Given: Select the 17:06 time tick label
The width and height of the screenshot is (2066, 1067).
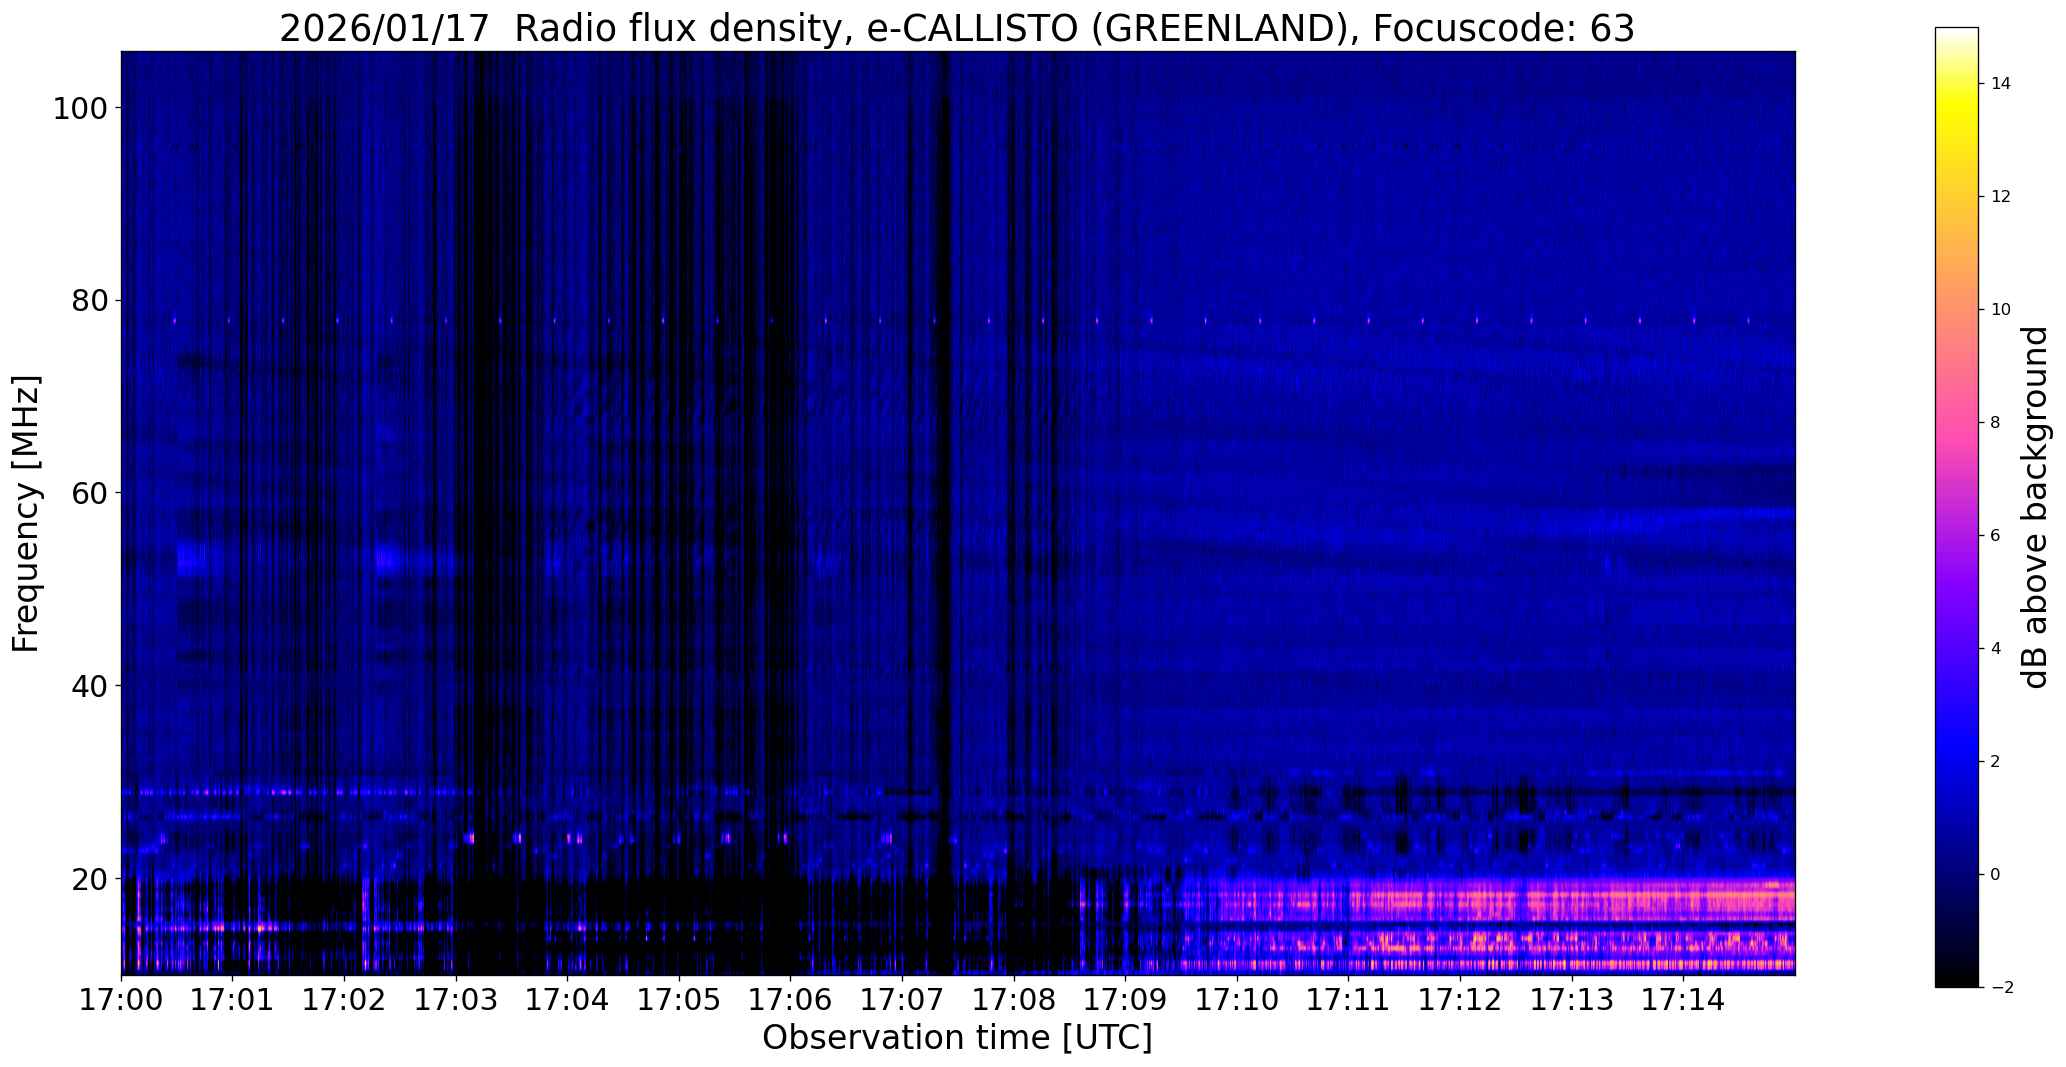Looking at the screenshot, I should pos(791,998).
